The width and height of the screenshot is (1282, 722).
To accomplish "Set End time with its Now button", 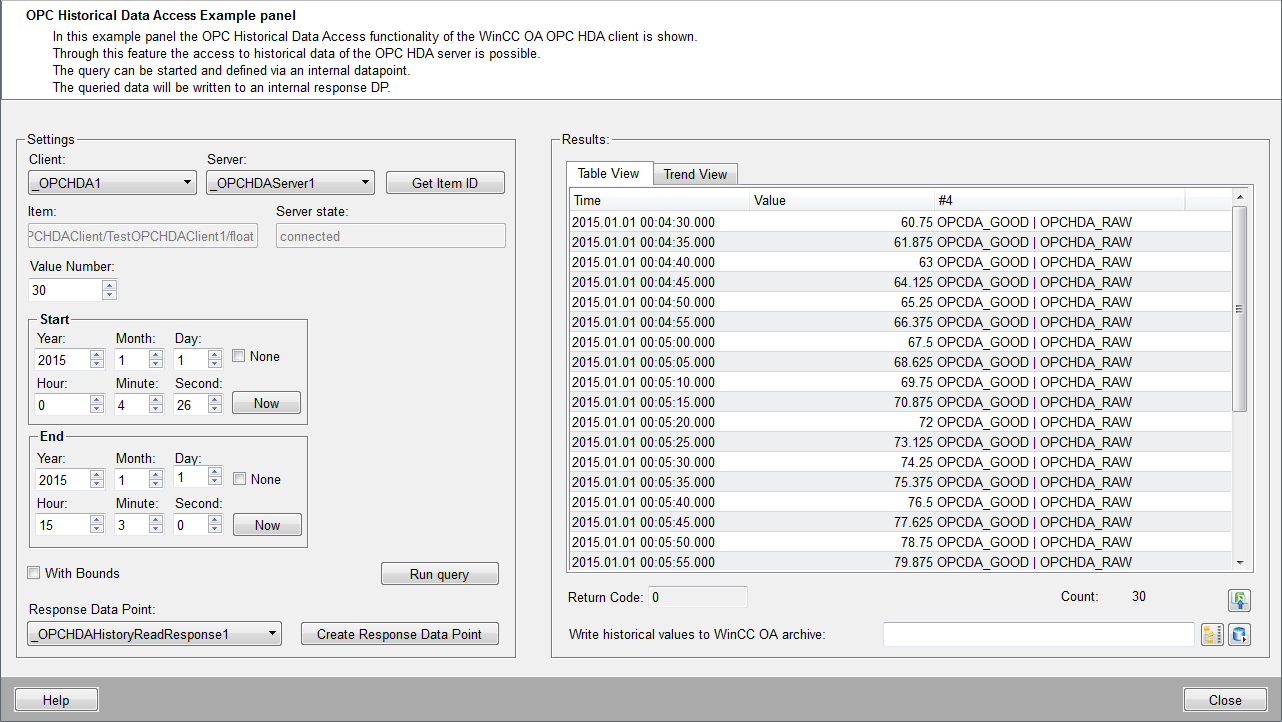I will (x=267, y=525).
